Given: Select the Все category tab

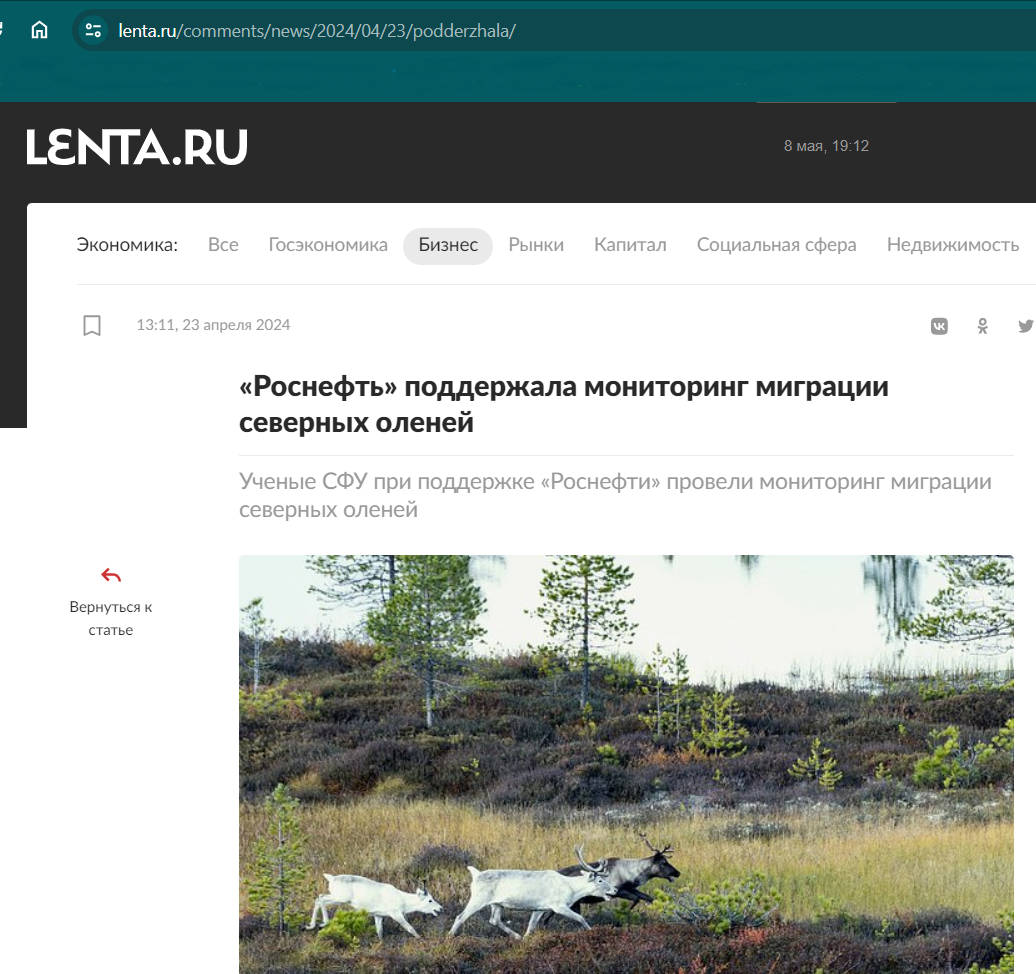Looking at the screenshot, I should tap(223, 245).
